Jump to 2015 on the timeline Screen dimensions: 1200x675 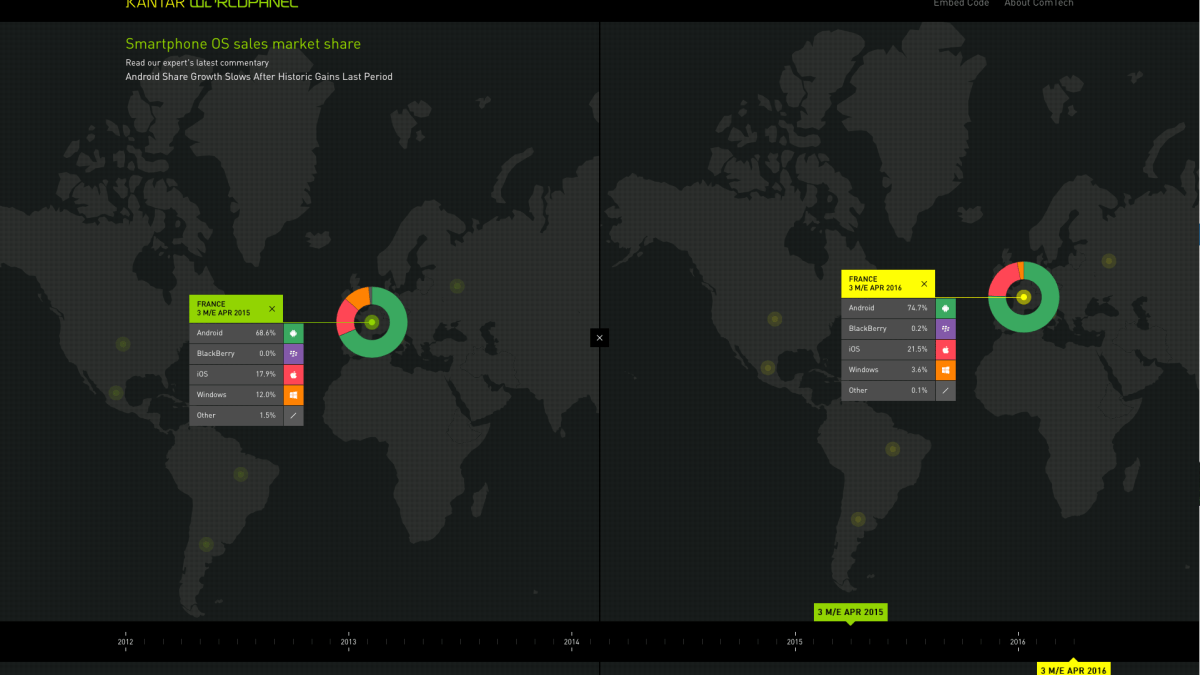(x=794, y=642)
